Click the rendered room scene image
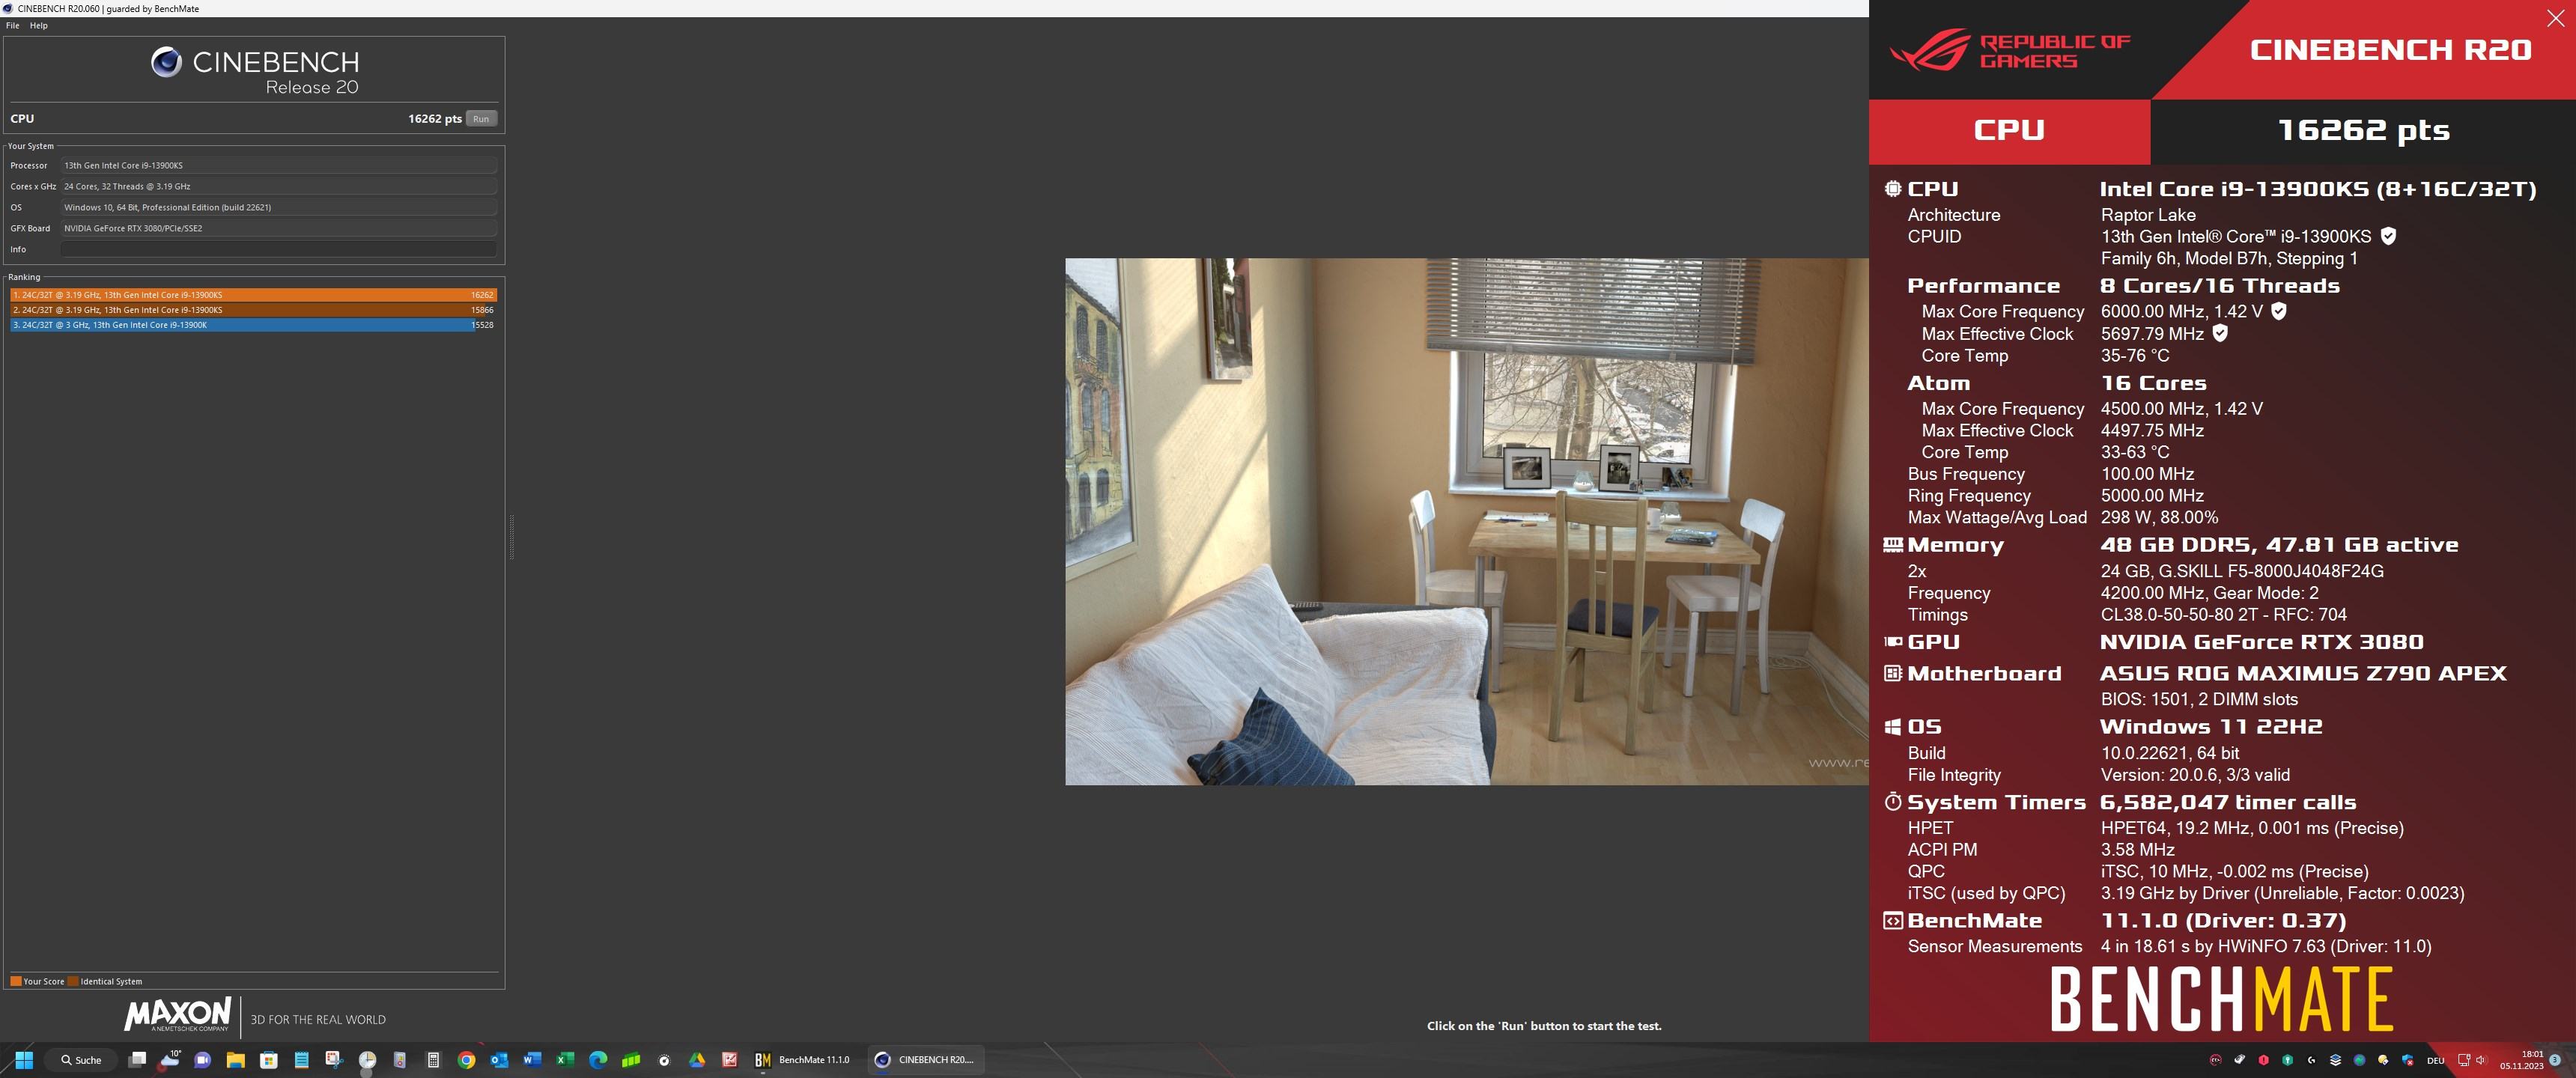2576x1078 pixels. coord(1466,521)
